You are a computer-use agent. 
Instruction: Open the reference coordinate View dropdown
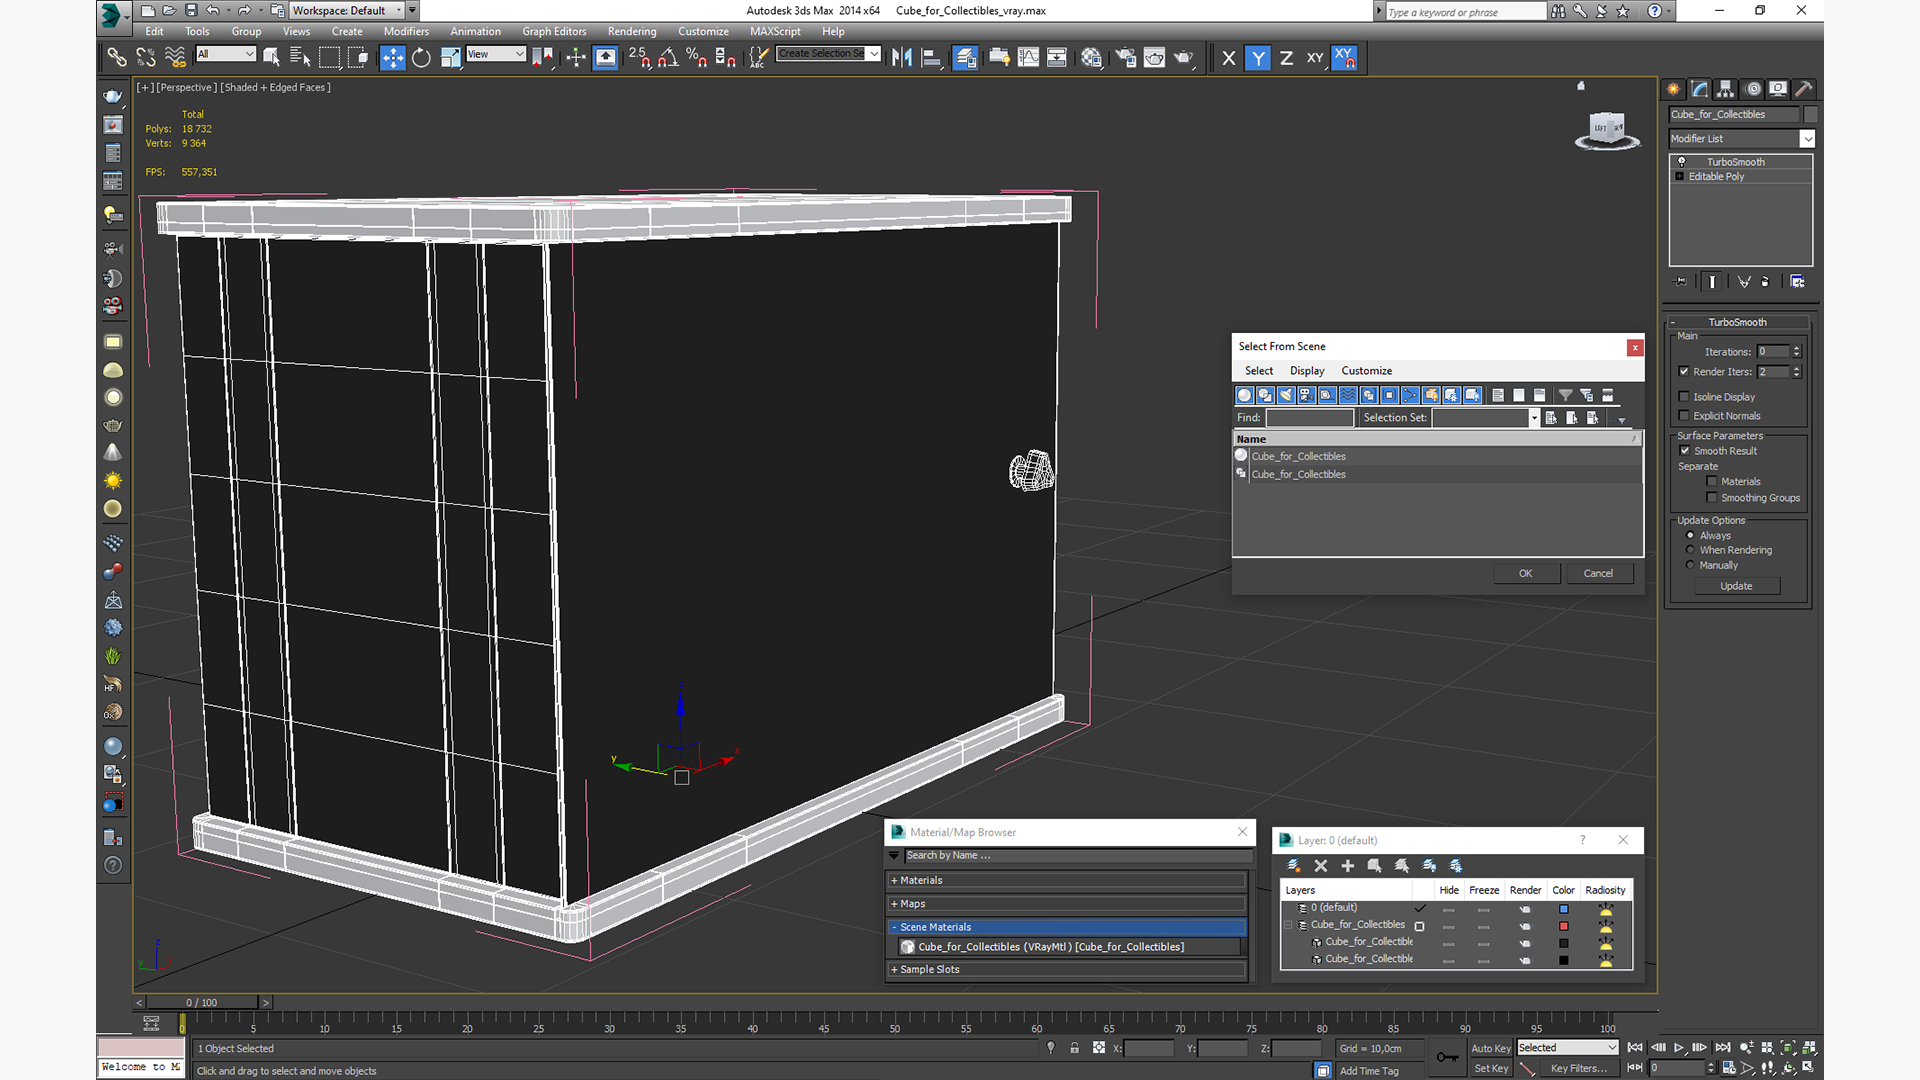pyautogui.click(x=496, y=54)
